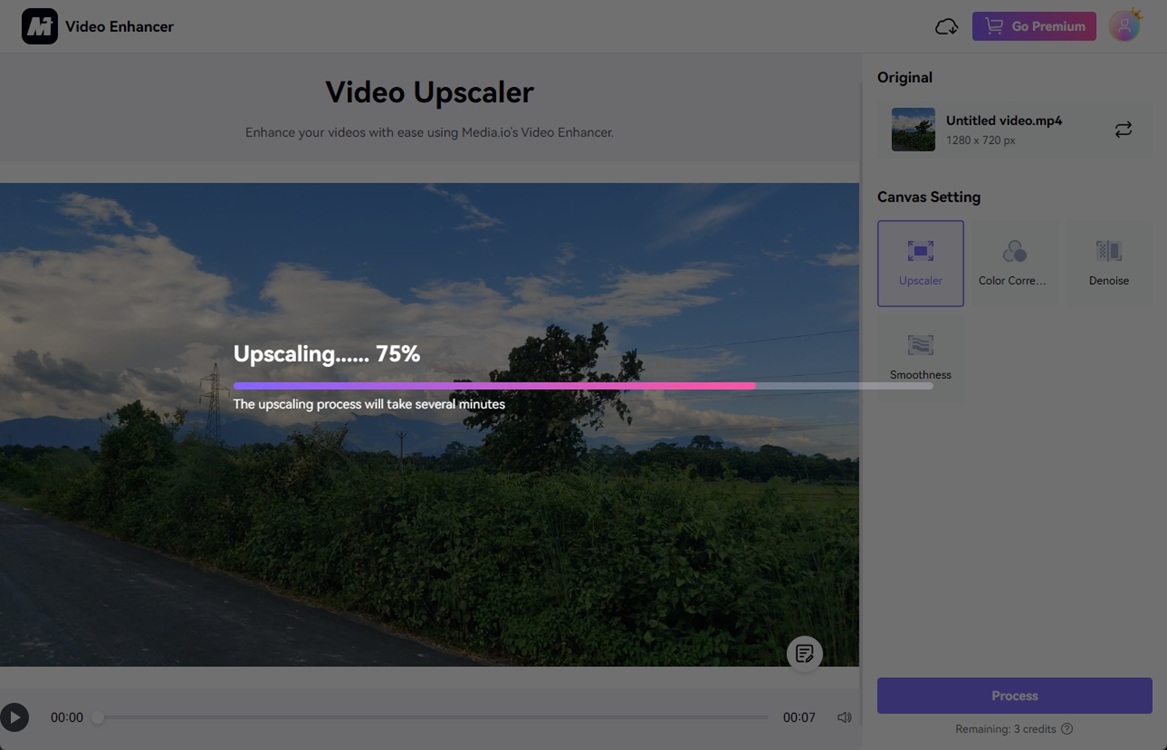Click the Untitled video.mp4 thumbnail

coord(912,129)
